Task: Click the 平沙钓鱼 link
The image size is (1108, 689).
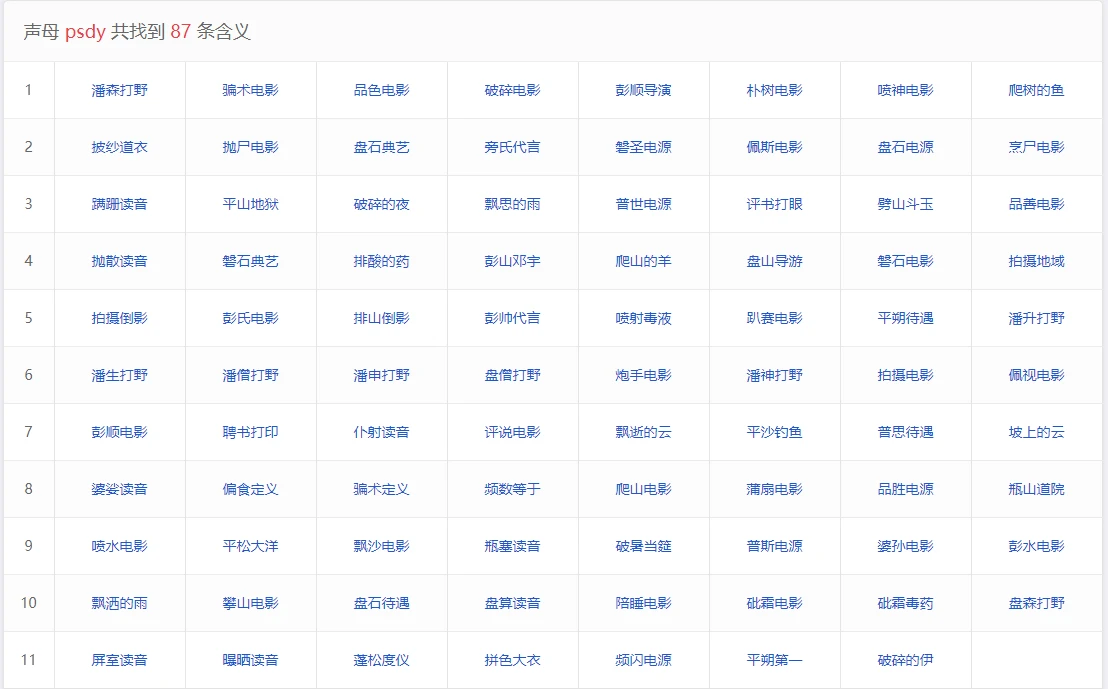Action: [774, 432]
